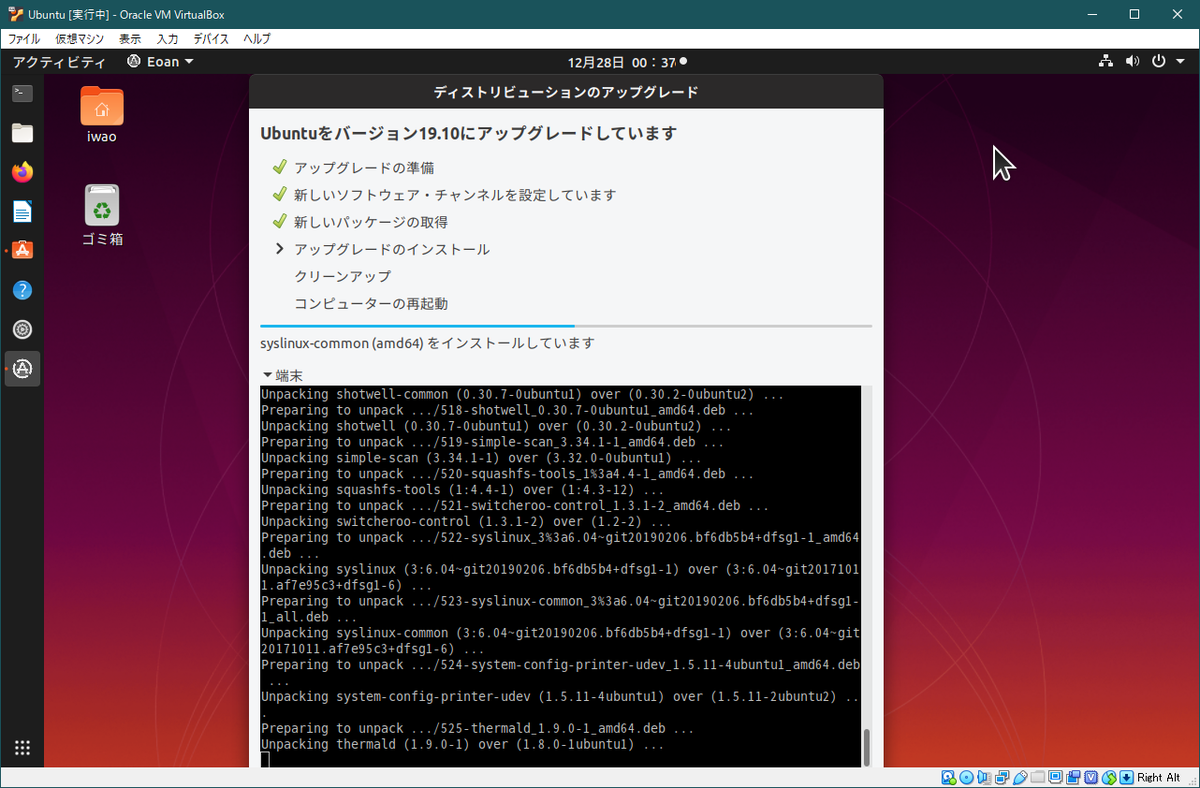Open the iwao home folder on desktop
Viewport: 1200px width, 788px height.
point(101,115)
